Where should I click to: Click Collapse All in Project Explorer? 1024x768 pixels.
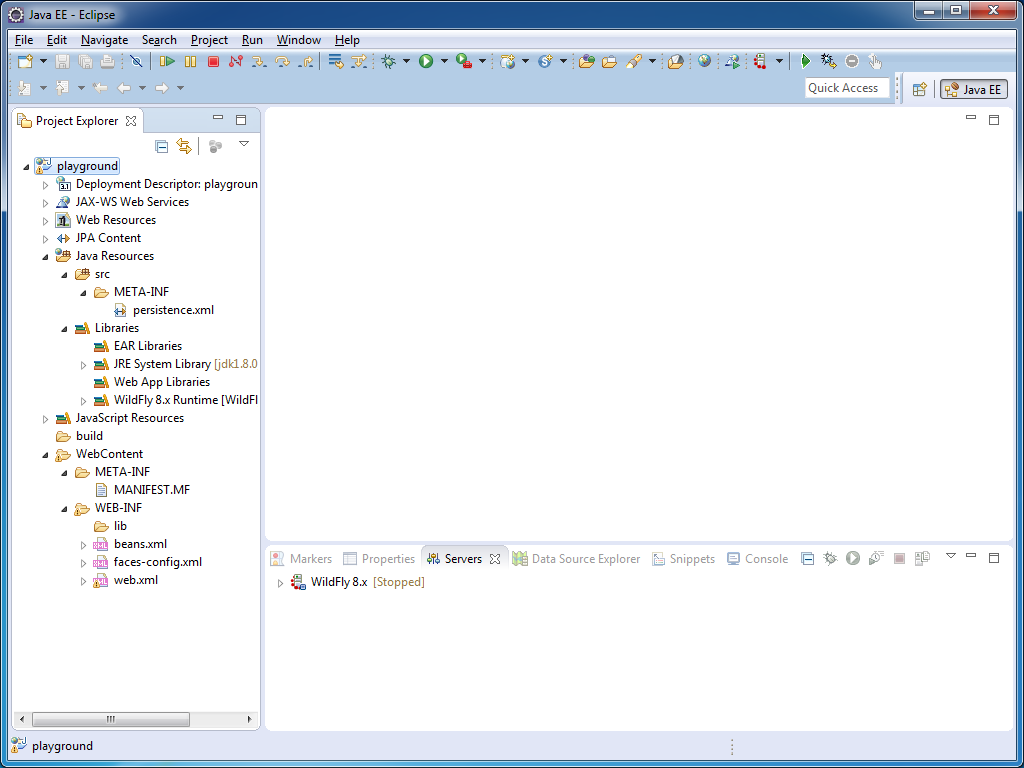click(x=161, y=146)
